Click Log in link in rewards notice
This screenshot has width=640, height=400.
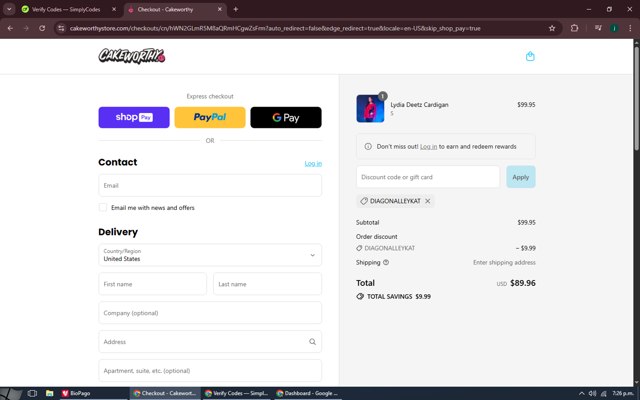tap(429, 147)
